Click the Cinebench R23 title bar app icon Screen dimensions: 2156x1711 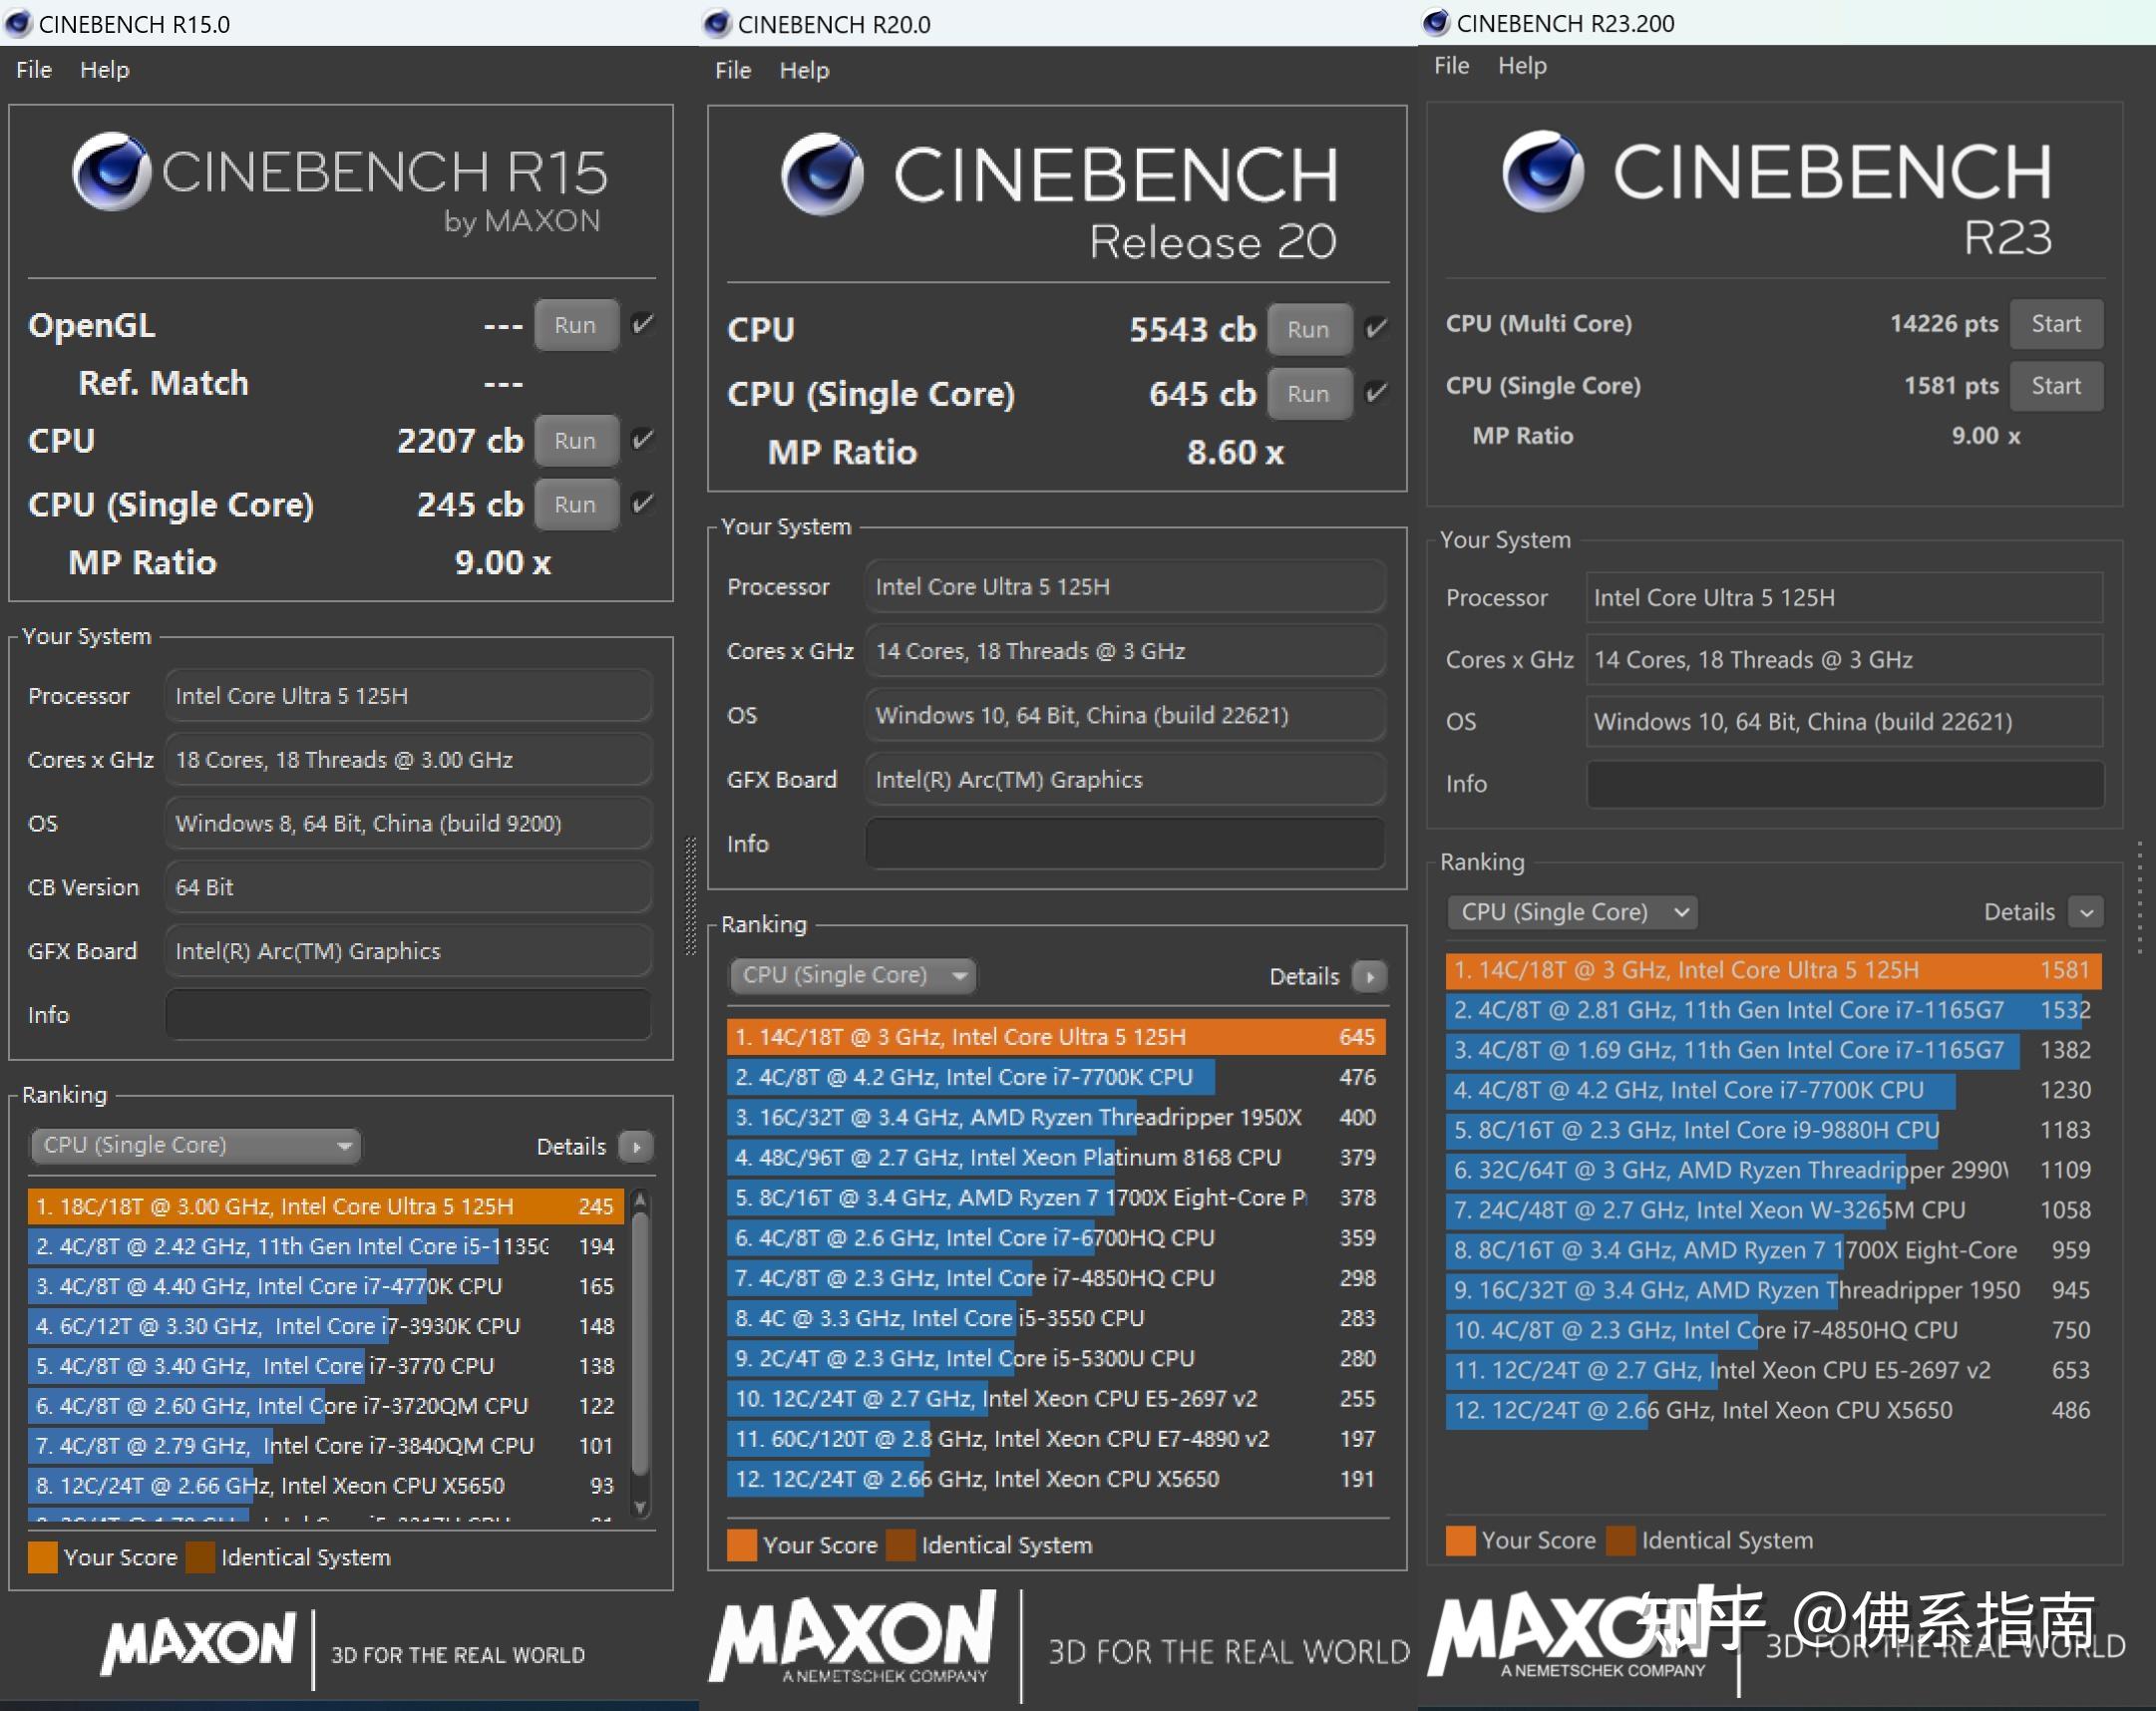[1436, 22]
